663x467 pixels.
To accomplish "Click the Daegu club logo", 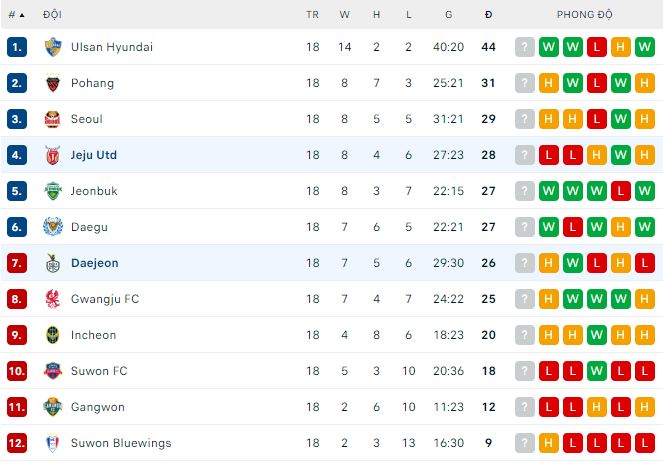I will (x=53, y=227).
